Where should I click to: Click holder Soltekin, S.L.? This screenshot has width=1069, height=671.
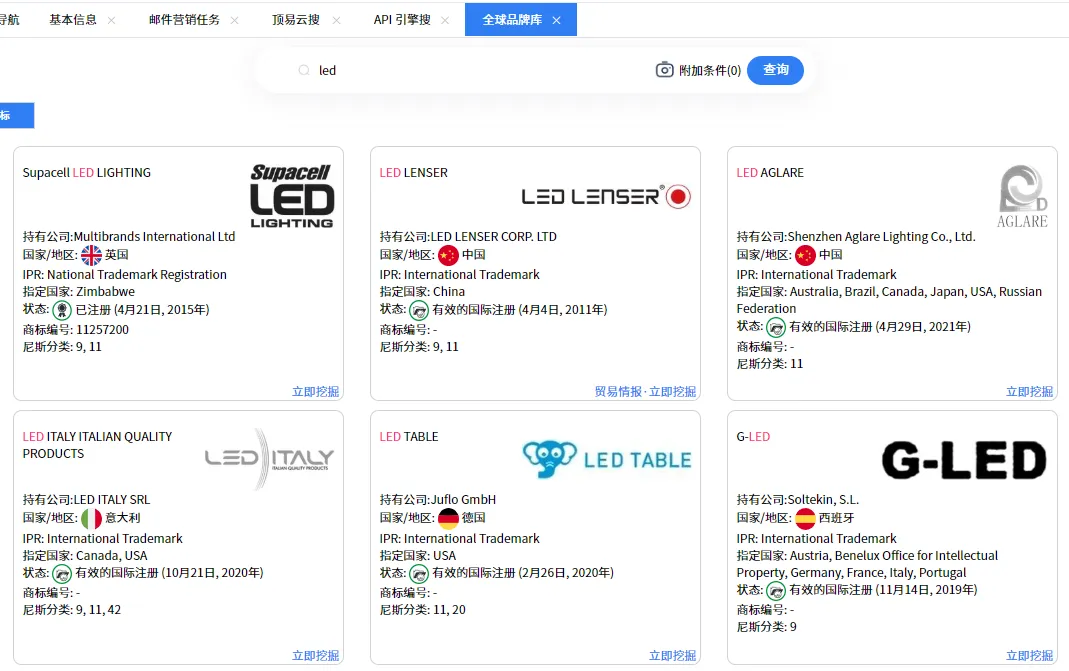[x=824, y=500]
